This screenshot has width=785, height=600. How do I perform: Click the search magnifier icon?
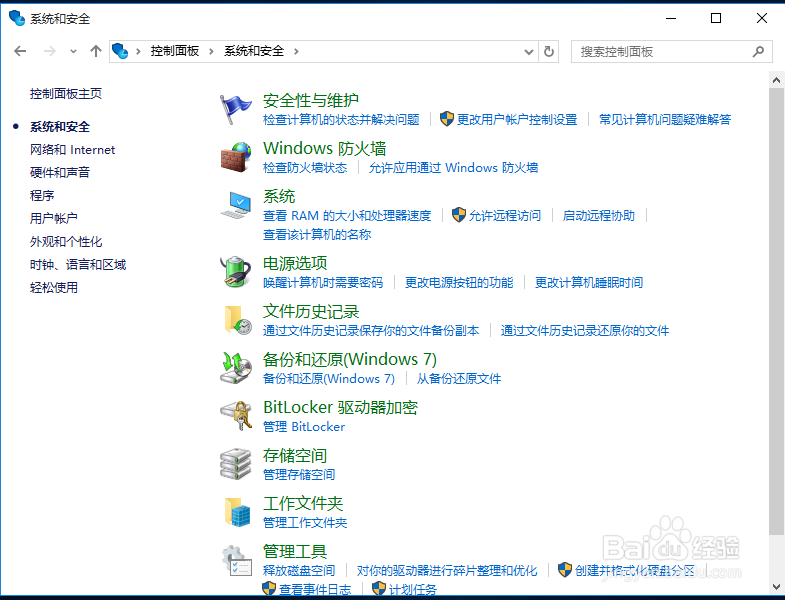click(758, 52)
